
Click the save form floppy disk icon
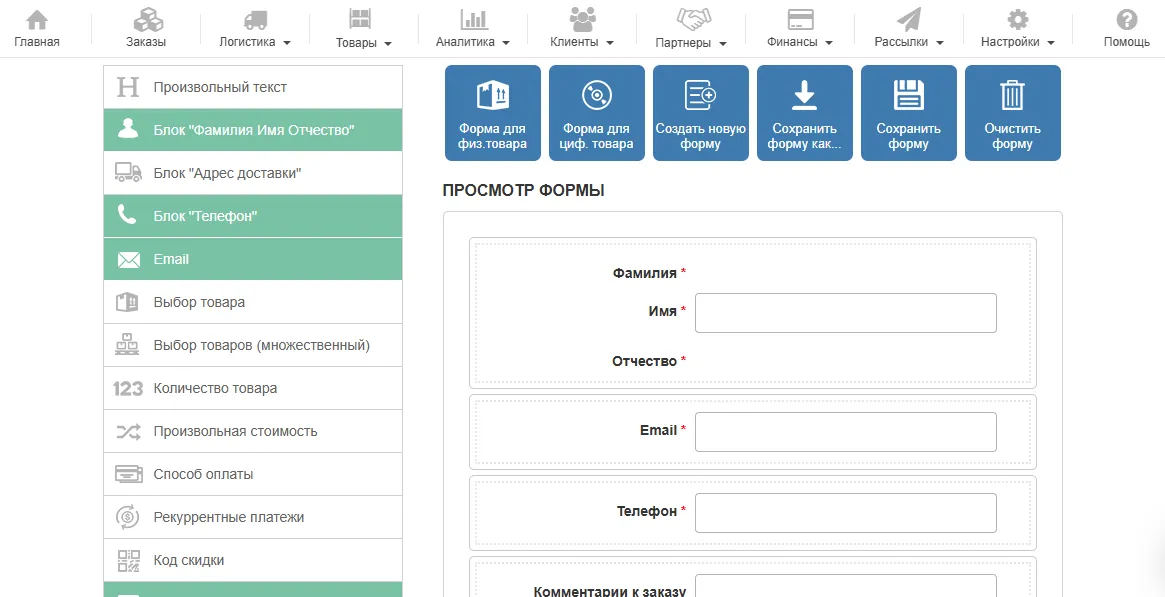coord(909,96)
